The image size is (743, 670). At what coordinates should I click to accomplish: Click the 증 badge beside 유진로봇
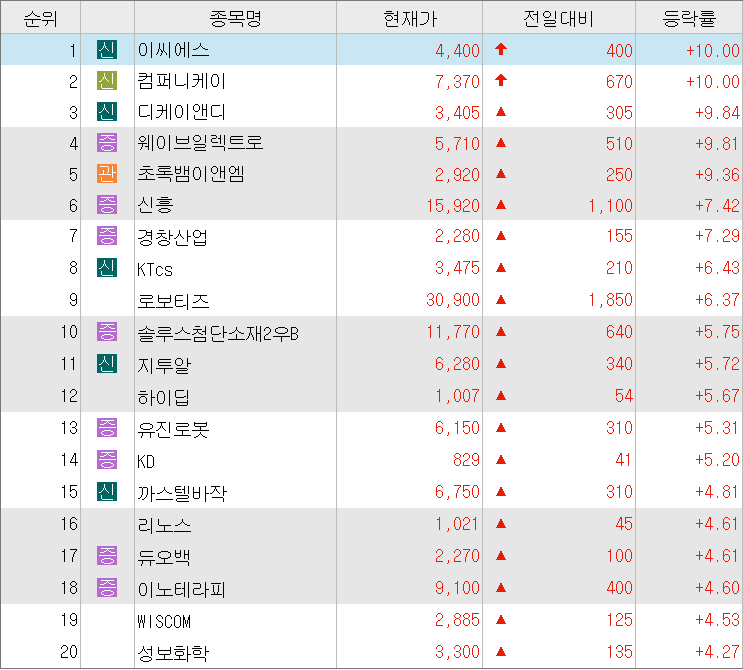click(x=107, y=427)
